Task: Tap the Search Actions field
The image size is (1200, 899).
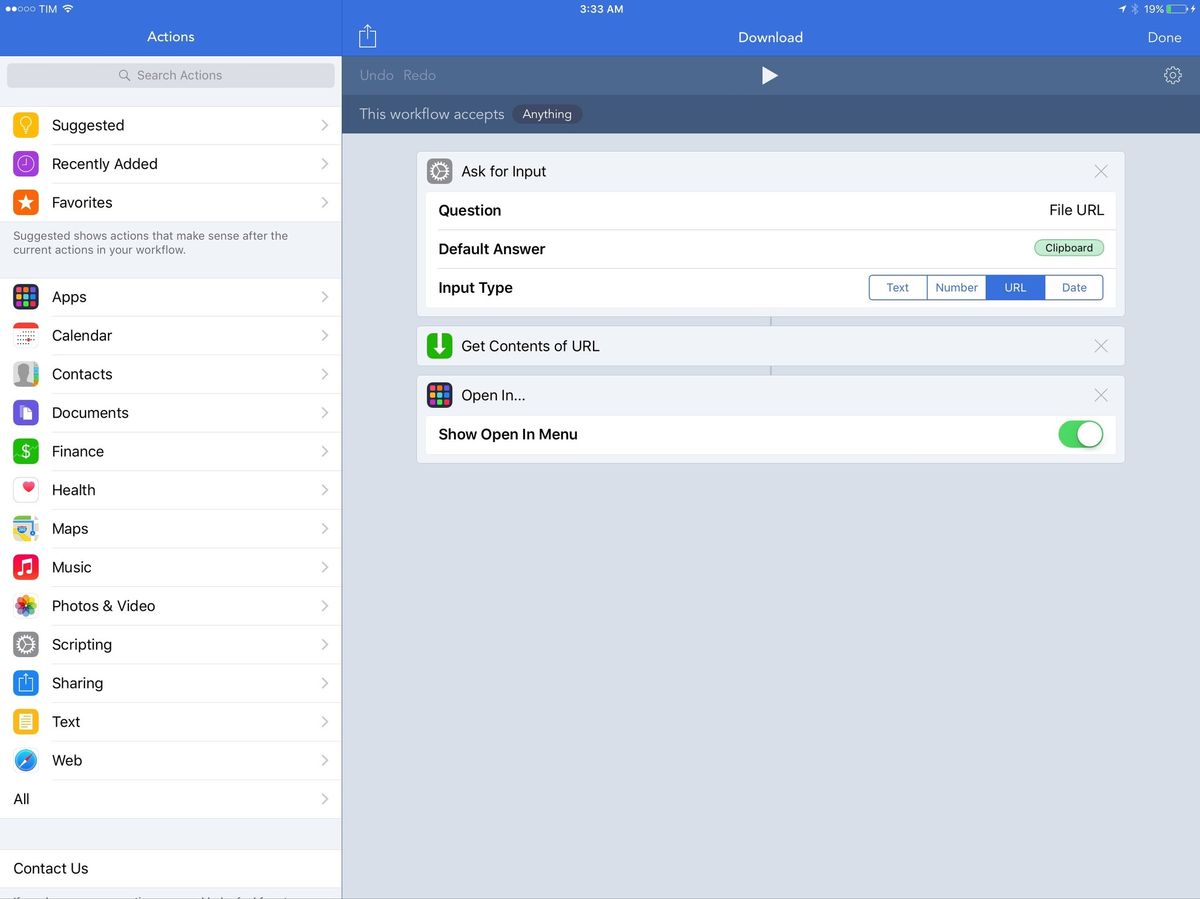Action: (170, 75)
